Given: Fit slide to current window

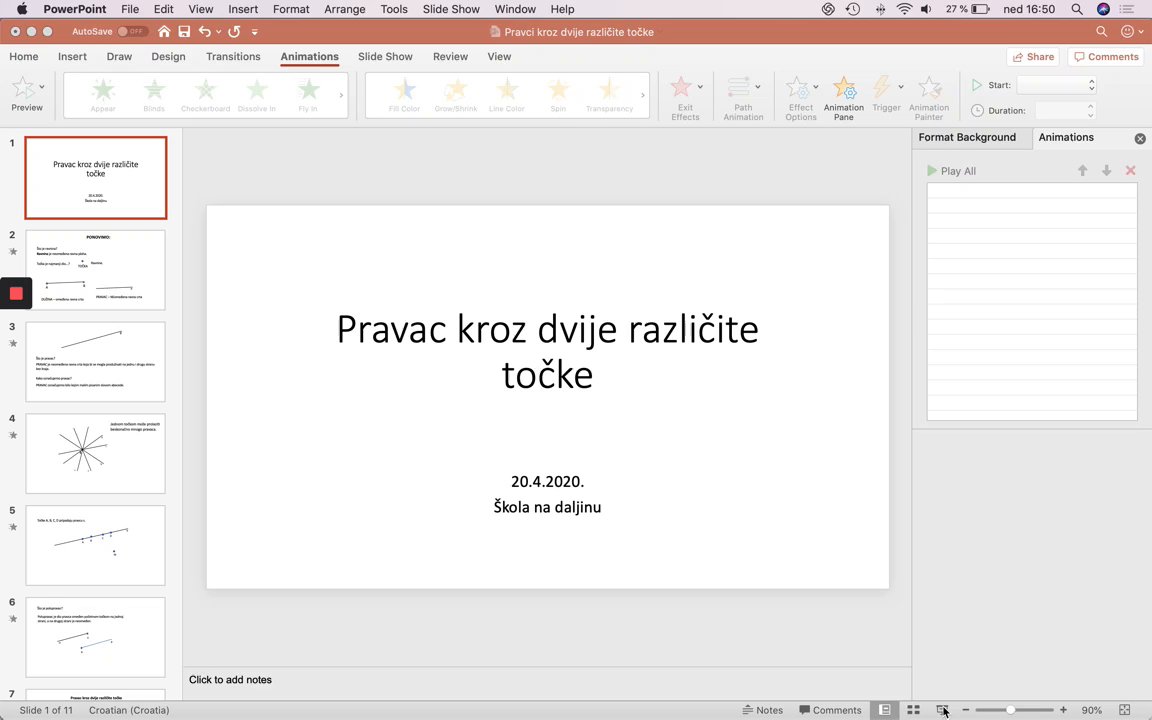Looking at the screenshot, I should pyautogui.click(x=1124, y=710).
